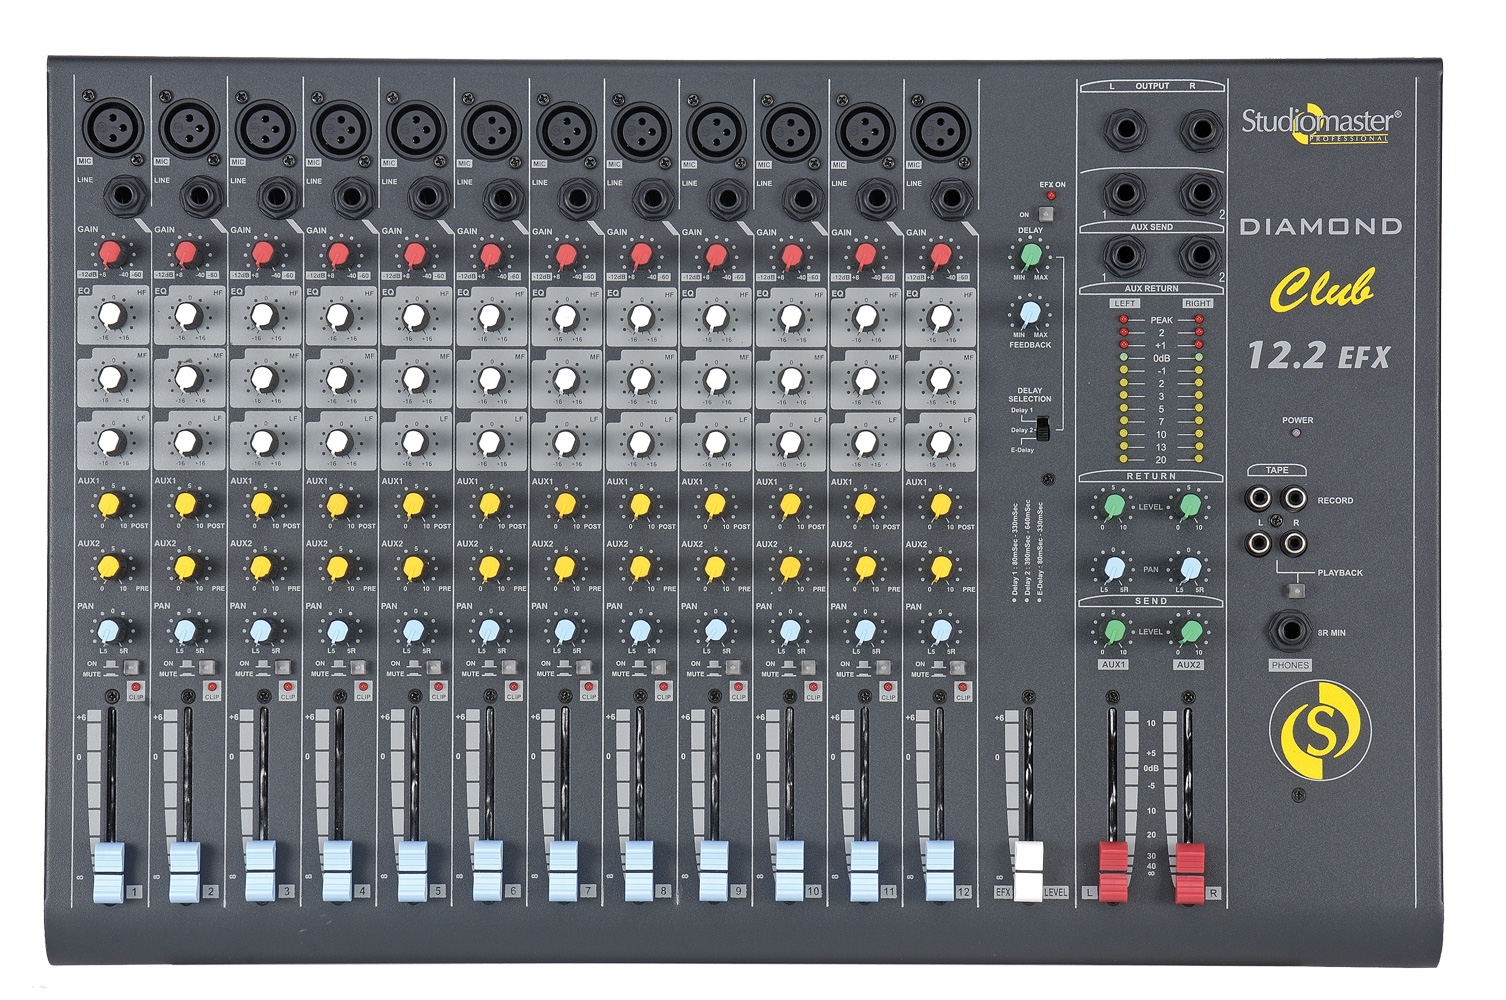Adjust the red GAIN knob on channel 1
Screen dimensions: 1506x1000
tap(113, 252)
